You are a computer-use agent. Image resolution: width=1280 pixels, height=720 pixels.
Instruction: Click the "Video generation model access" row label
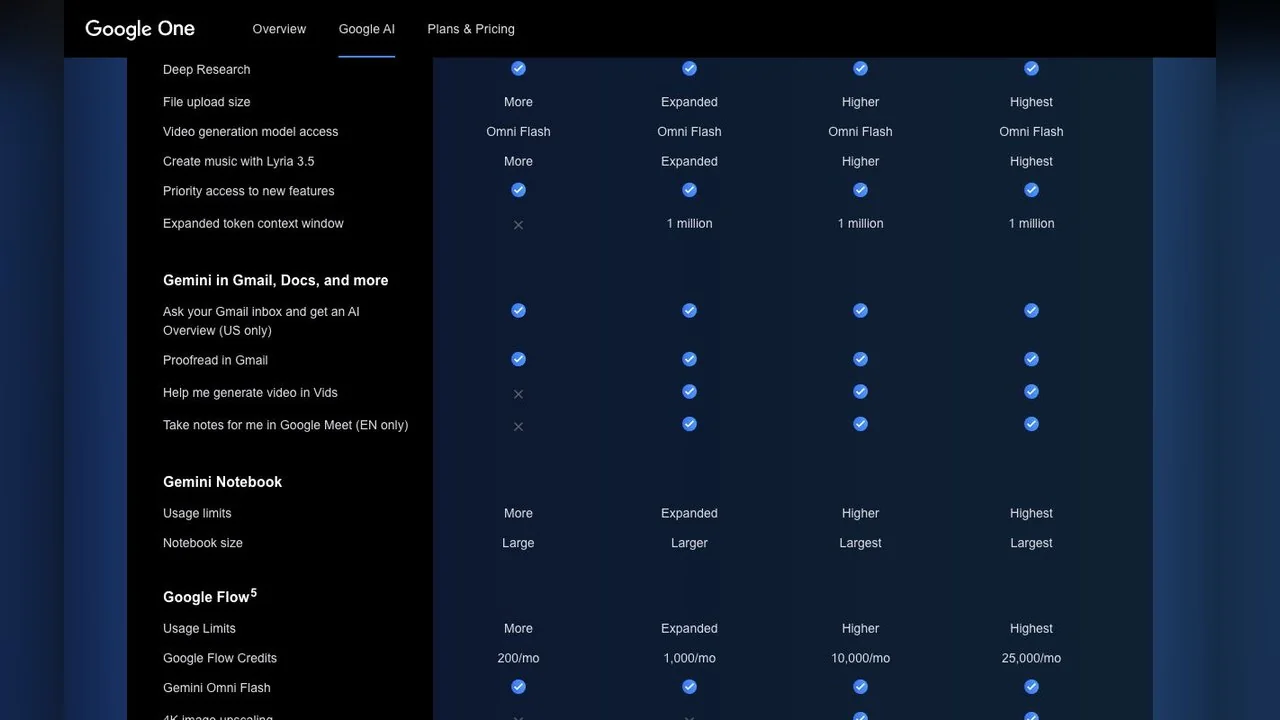250,132
